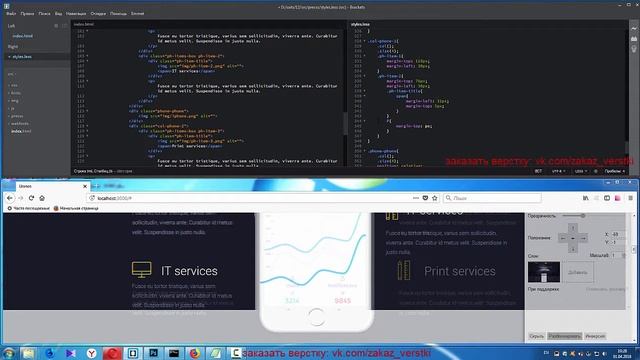This screenshot has height=360, width=640.
Task: Click the pink extension icon in Firefox toolbar
Action: [618, 198]
